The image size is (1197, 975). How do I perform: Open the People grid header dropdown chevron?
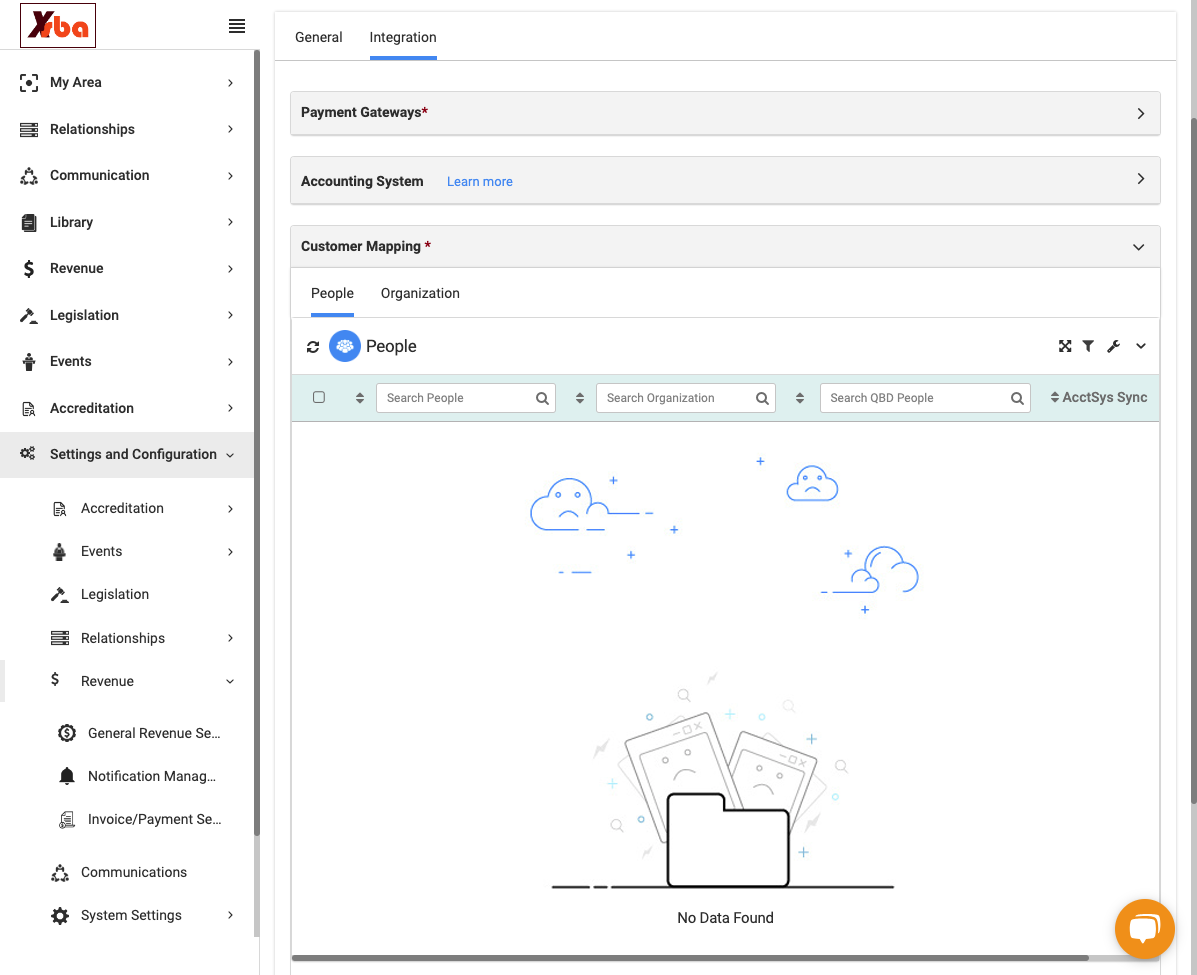(x=1141, y=347)
